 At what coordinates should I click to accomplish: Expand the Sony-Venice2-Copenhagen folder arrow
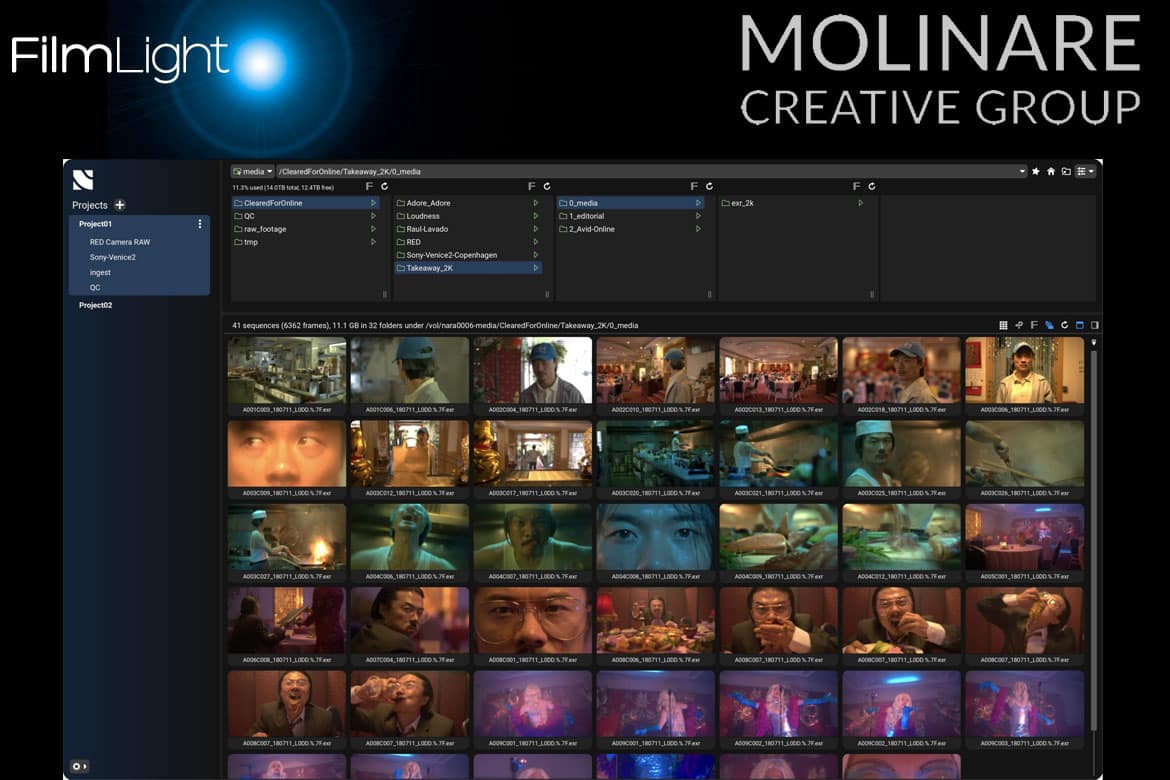[536, 255]
